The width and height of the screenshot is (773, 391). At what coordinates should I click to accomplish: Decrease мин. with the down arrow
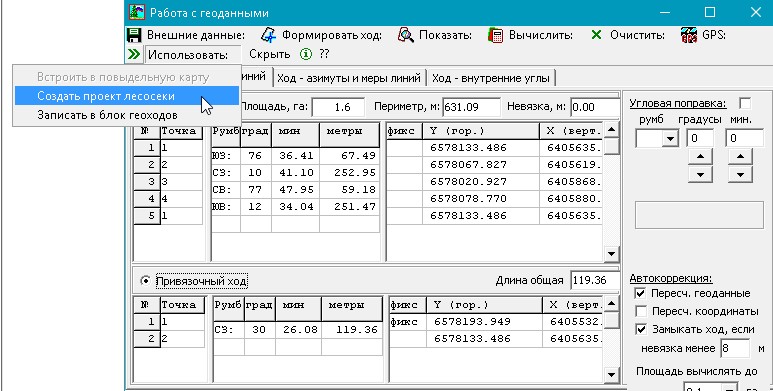[x=740, y=174]
